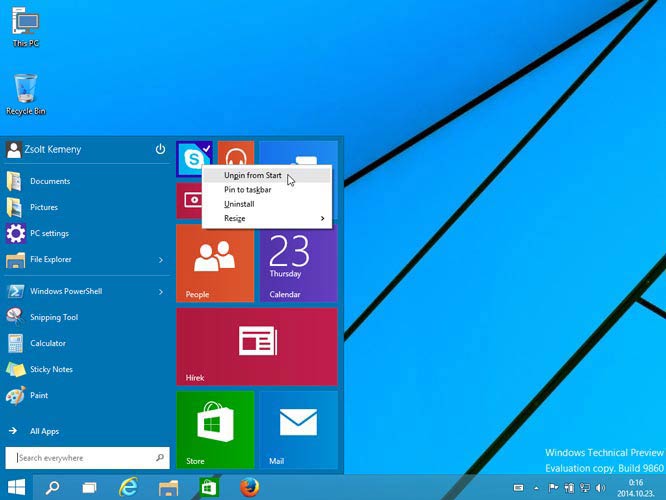Open volume speaker icon
666x500 pixels.
click(600, 488)
